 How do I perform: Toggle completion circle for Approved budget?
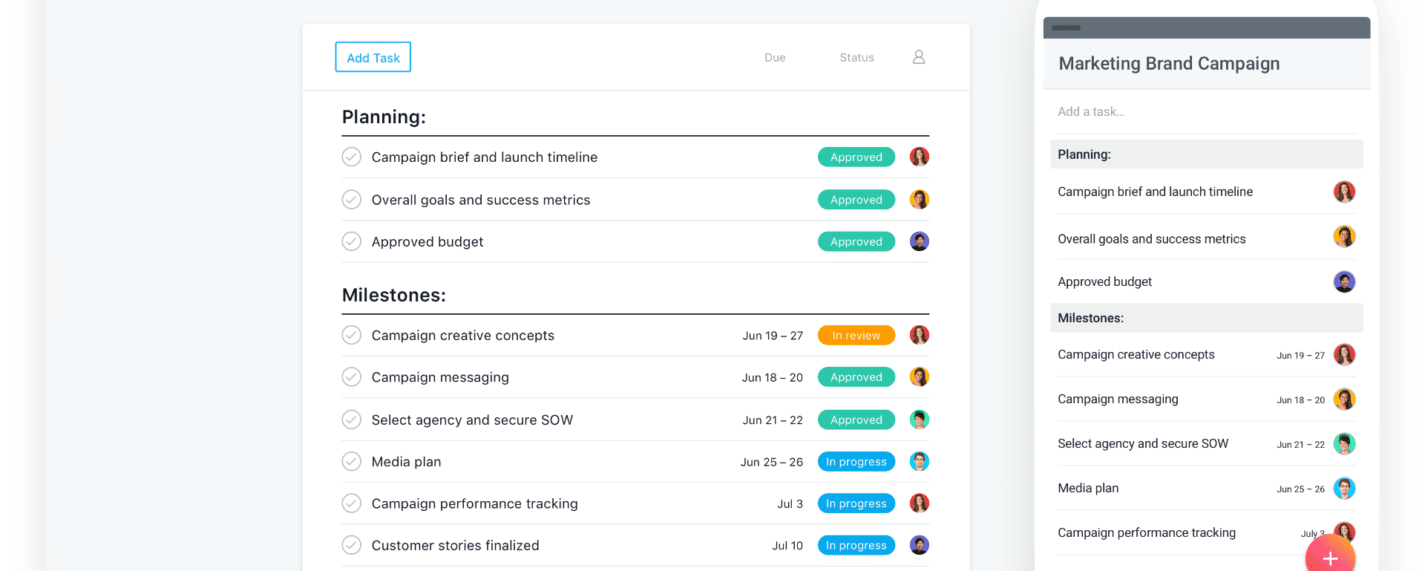click(x=352, y=242)
